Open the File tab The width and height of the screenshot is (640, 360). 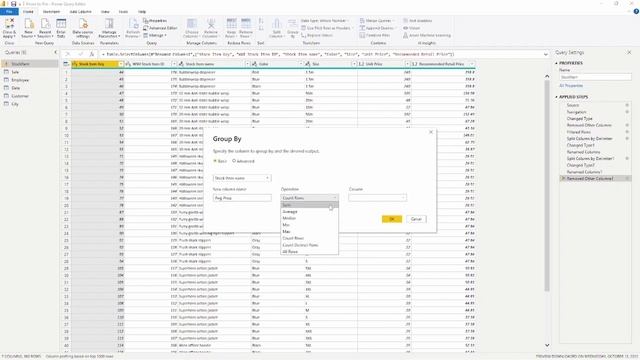pyautogui.click(x=9, y=12)
